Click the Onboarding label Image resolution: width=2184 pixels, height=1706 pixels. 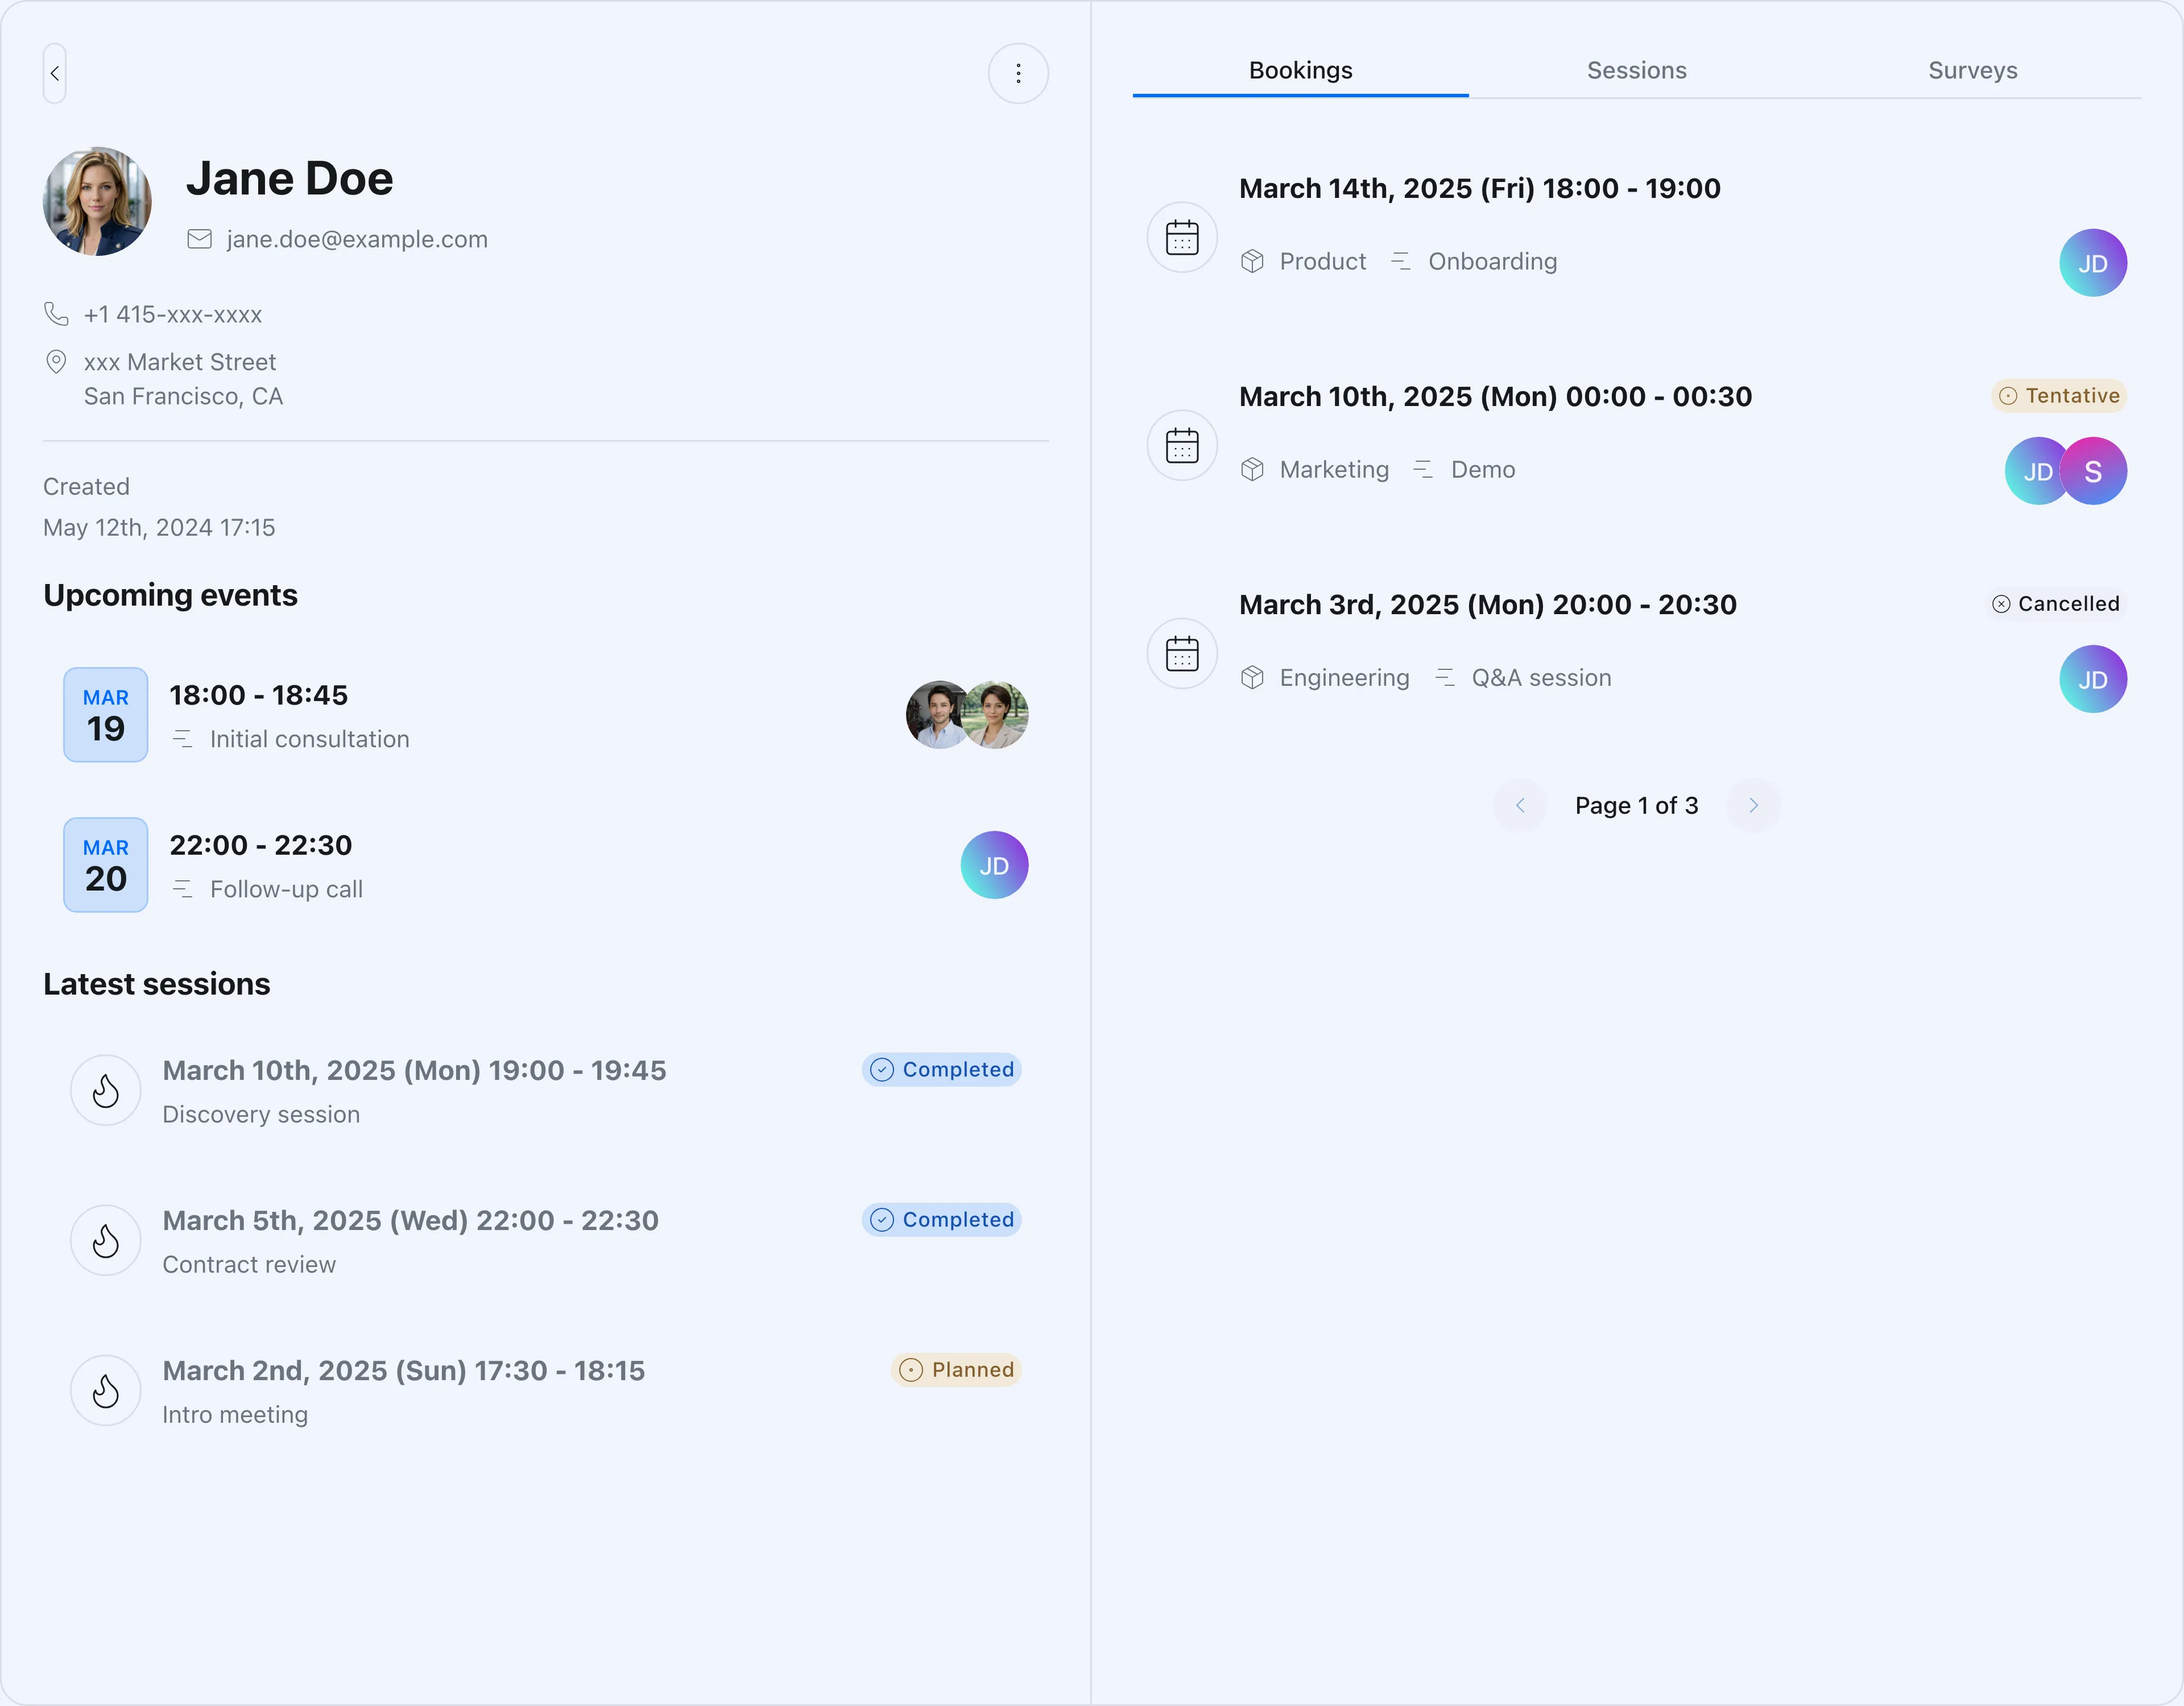1492,261
